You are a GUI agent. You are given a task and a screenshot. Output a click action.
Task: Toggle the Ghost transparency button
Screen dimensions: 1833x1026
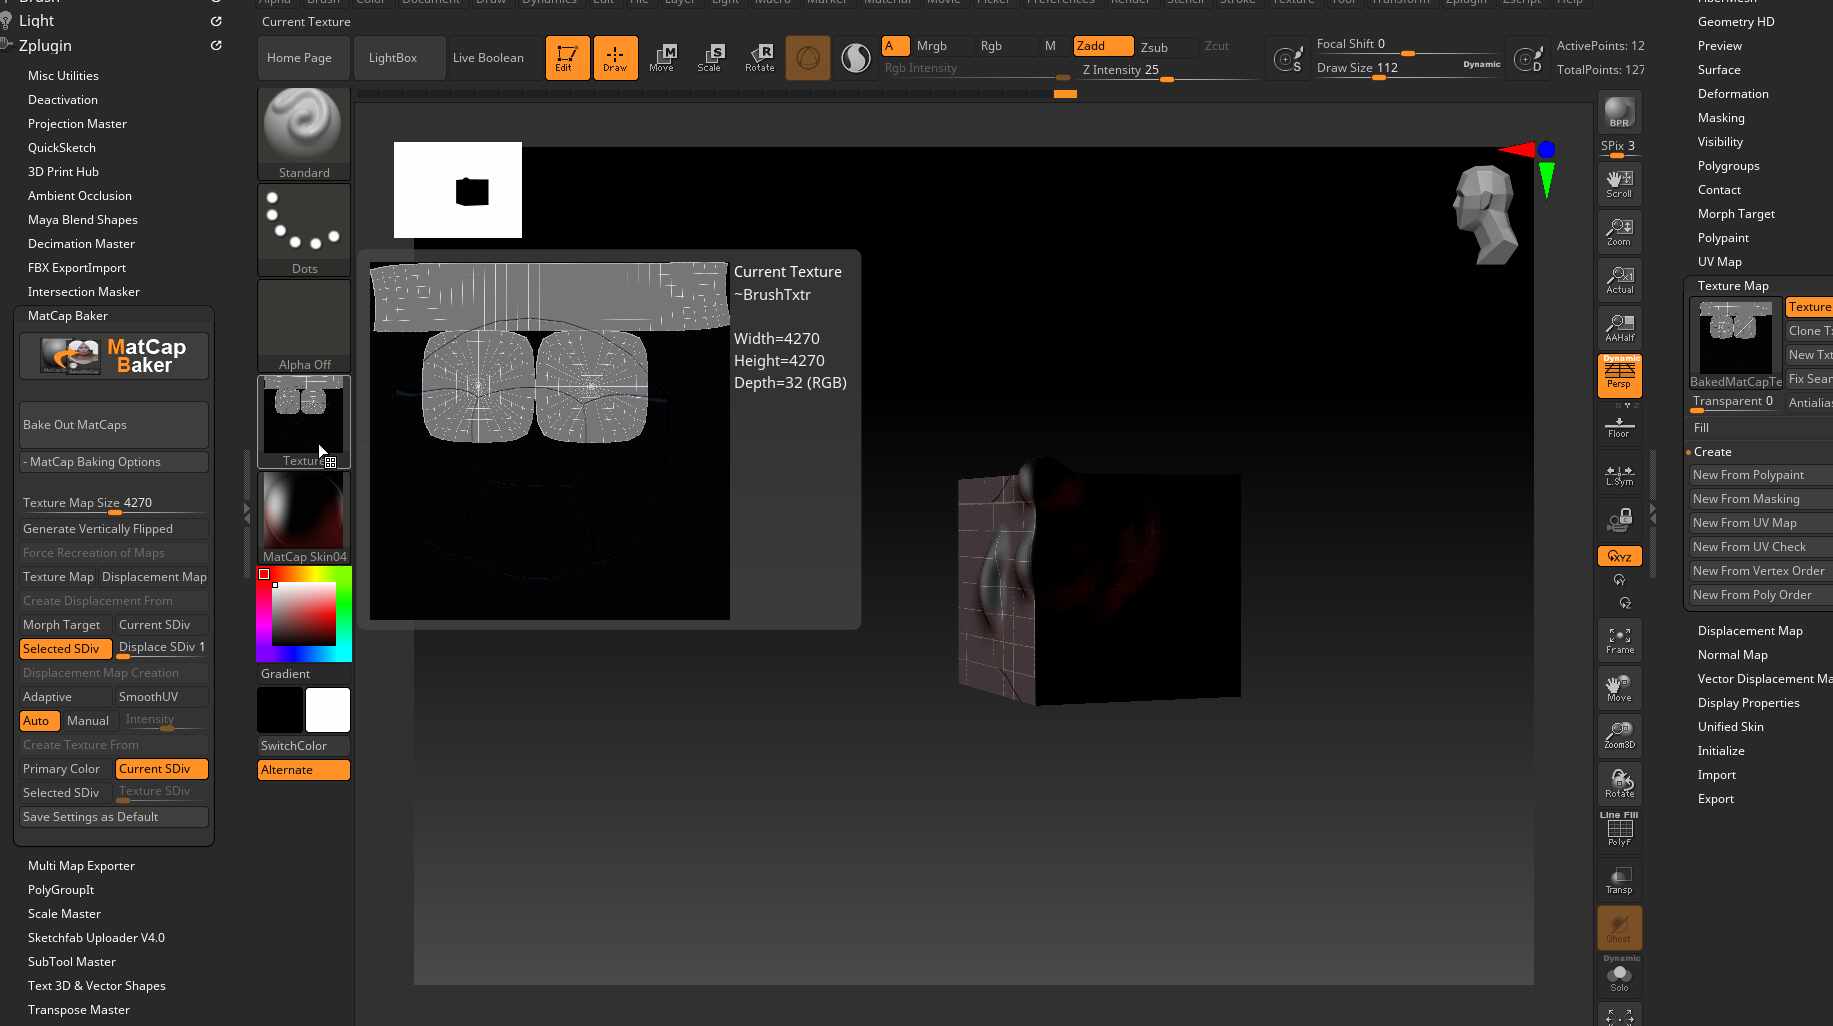(1619, 928)
